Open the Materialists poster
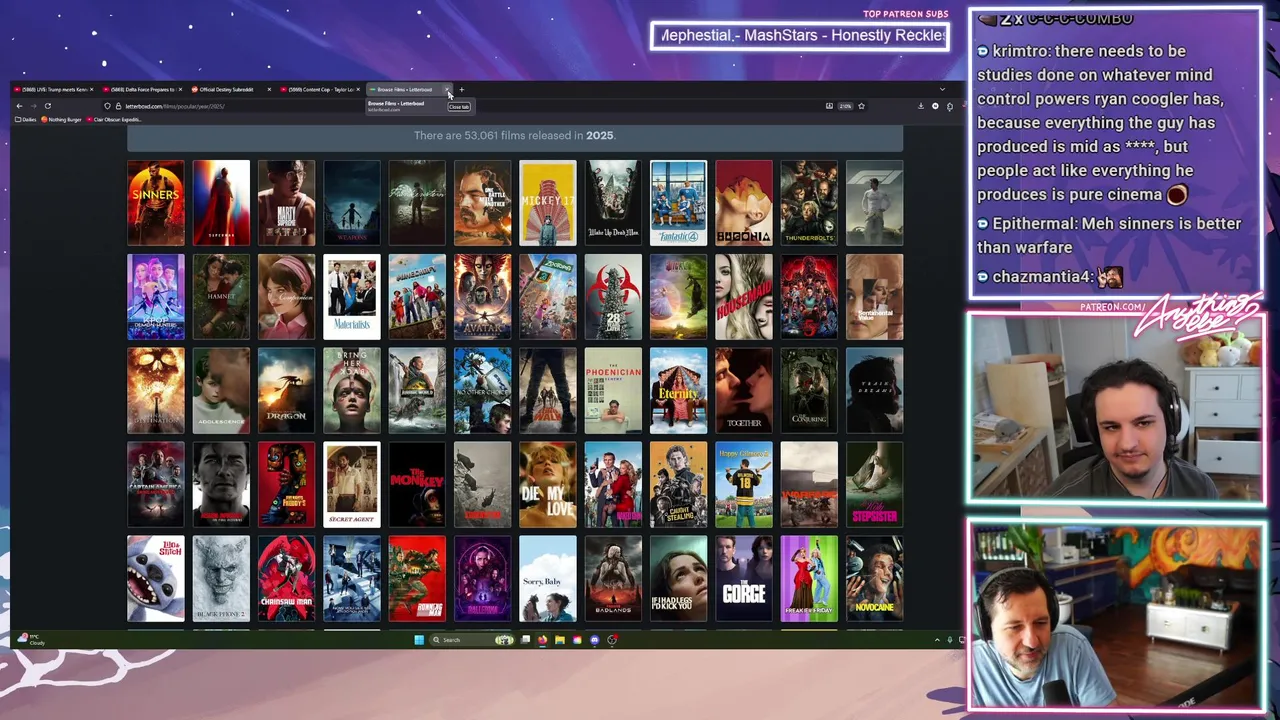Viewport: 1280px width, 720px height. click(352, 297)
